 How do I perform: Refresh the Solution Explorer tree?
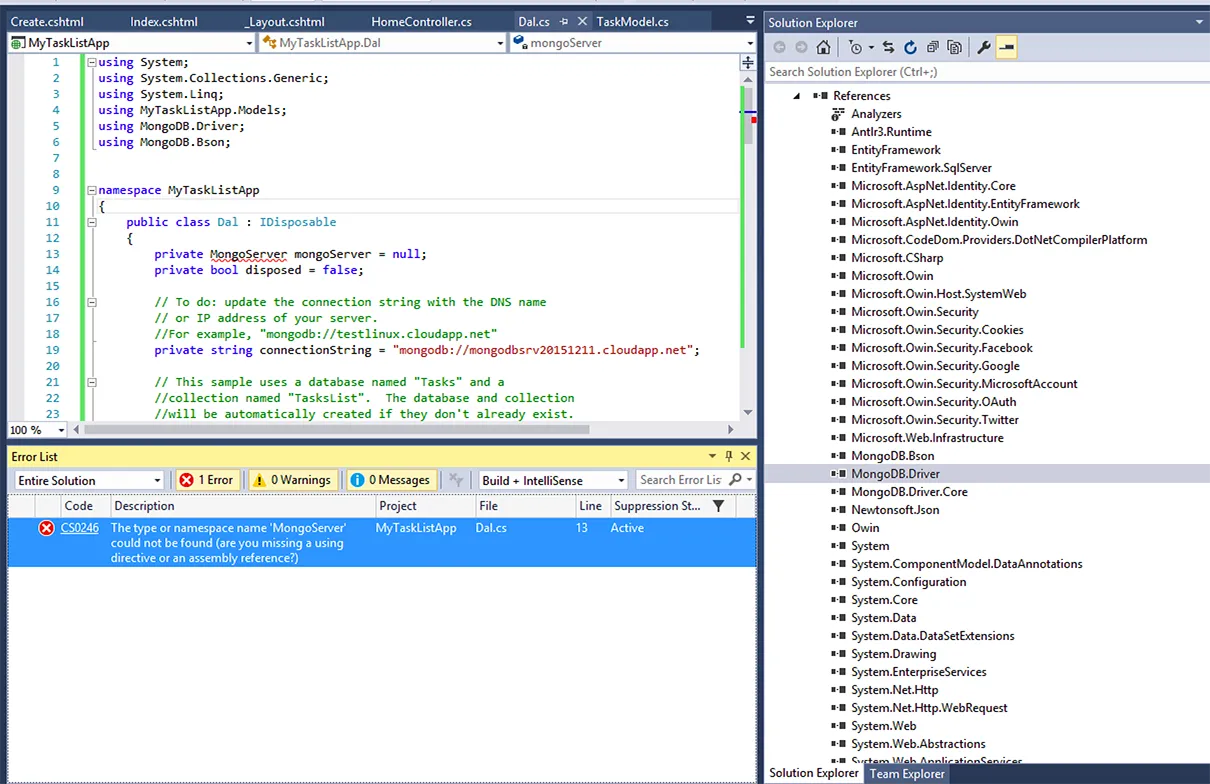[910, 47]
